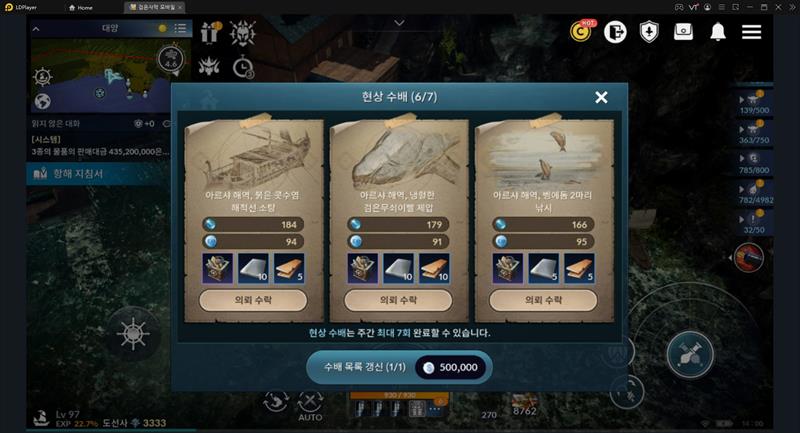This screenshot has height=433, width=800.
Task: Switch to the Home tab in LDPlayer
Action: (81, 7)
